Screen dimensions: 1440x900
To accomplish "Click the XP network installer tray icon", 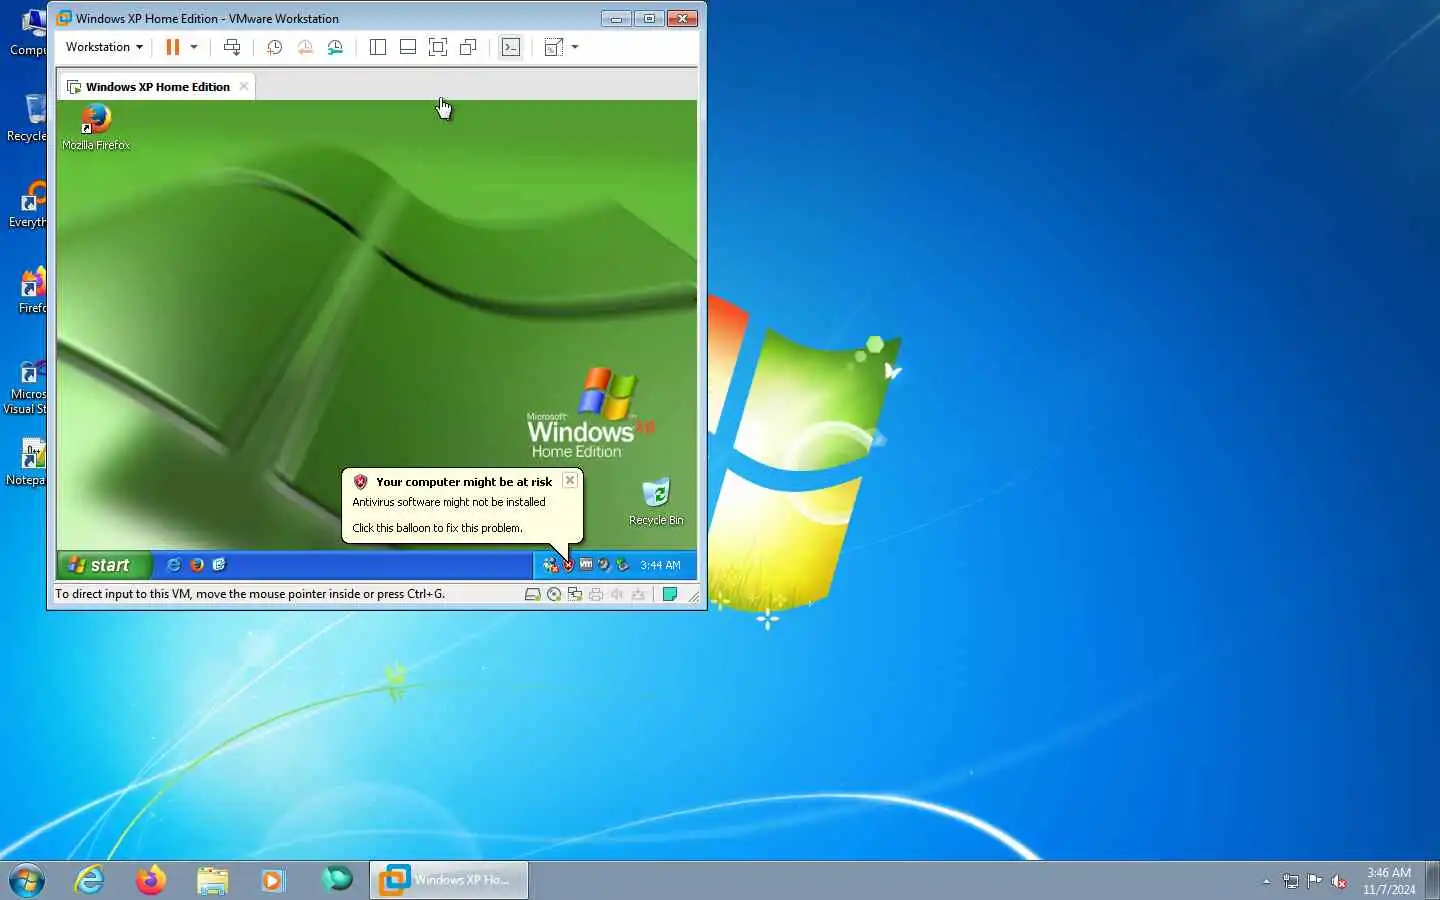I will pyautogui.click(x=550, y=565).
